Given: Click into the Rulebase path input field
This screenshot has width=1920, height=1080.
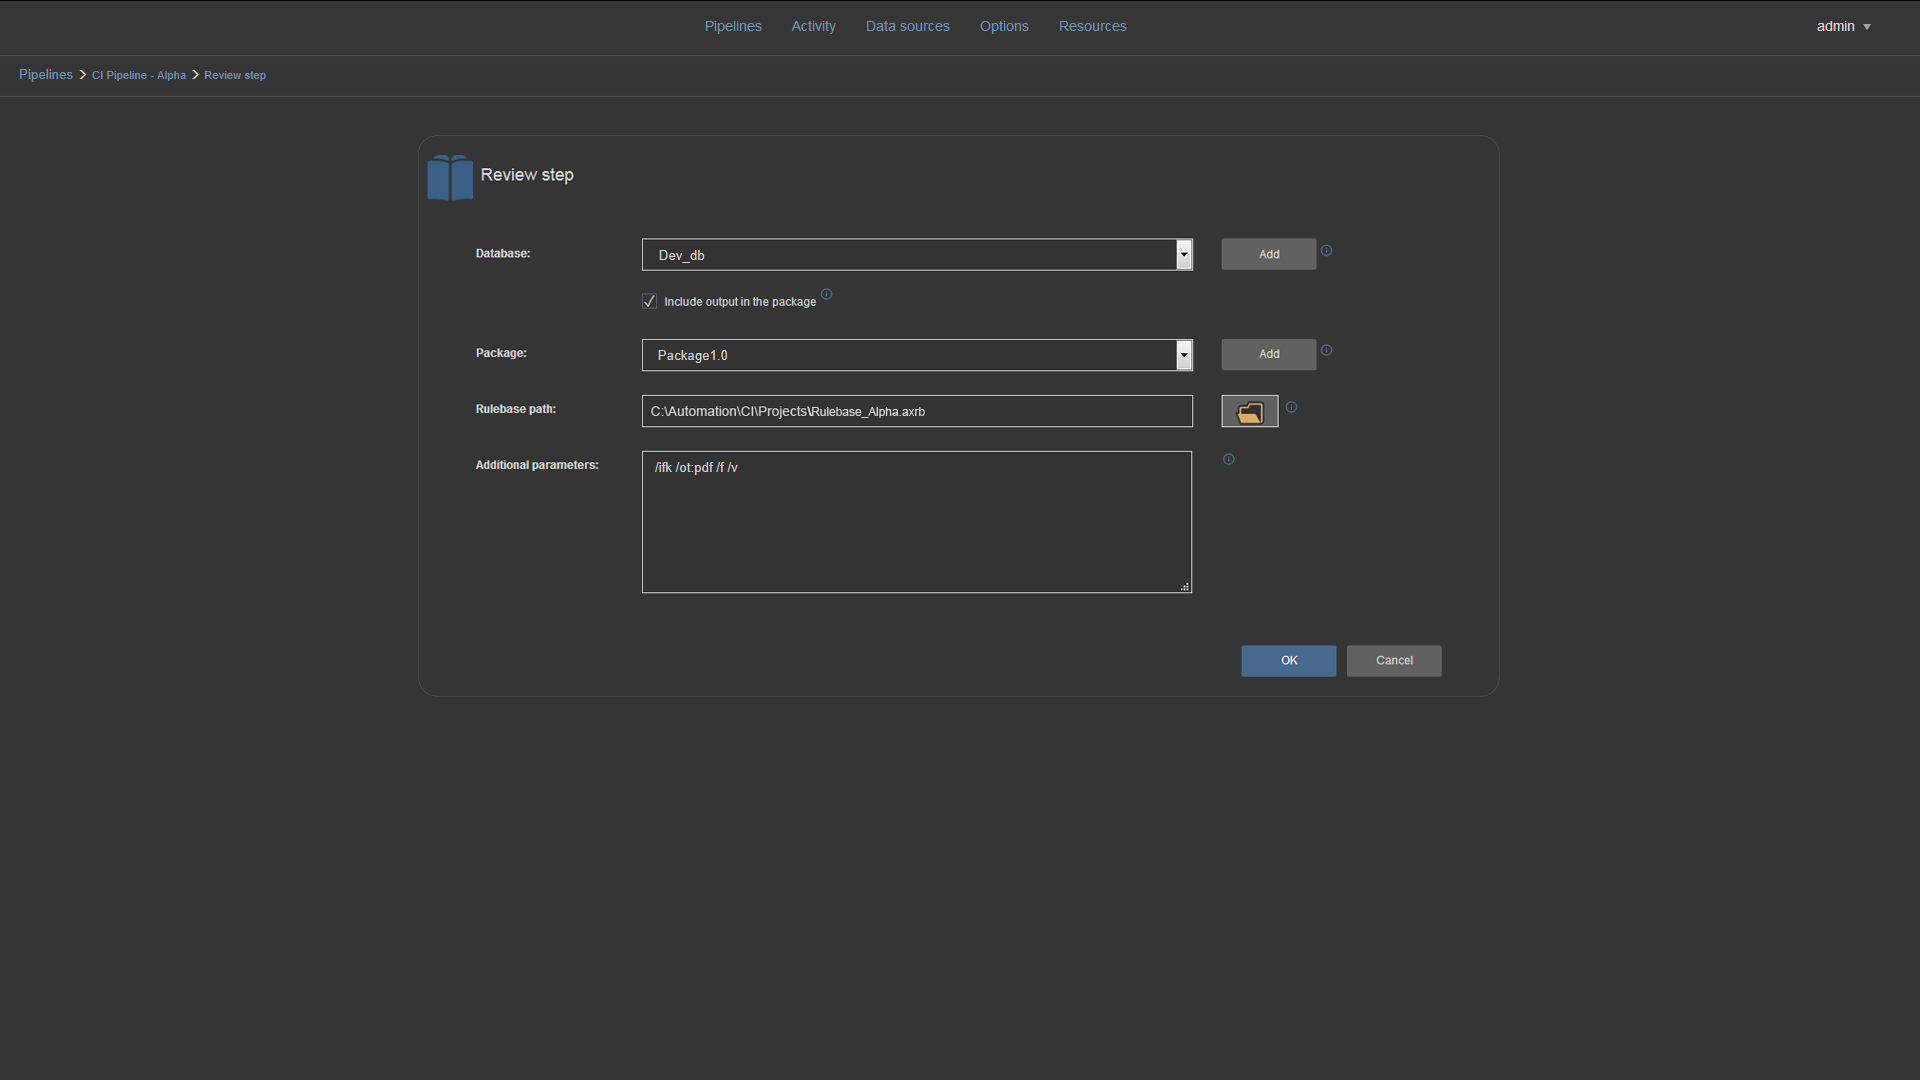Looking at the screenshot, I should click(917, 411).
